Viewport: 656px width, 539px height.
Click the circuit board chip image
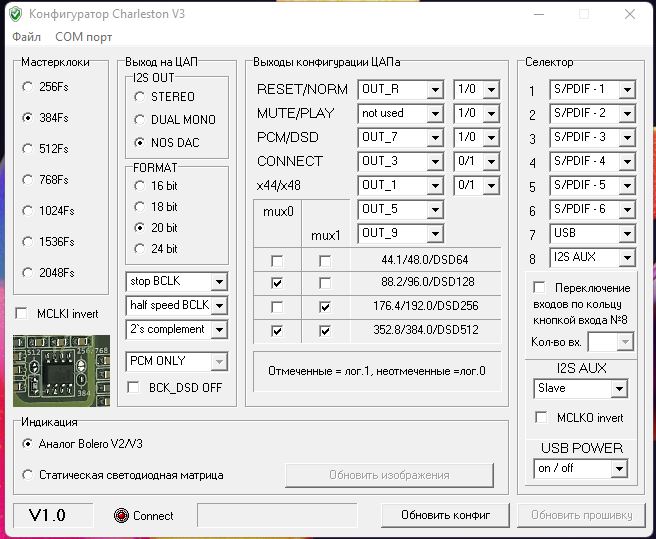coord(60,369)
